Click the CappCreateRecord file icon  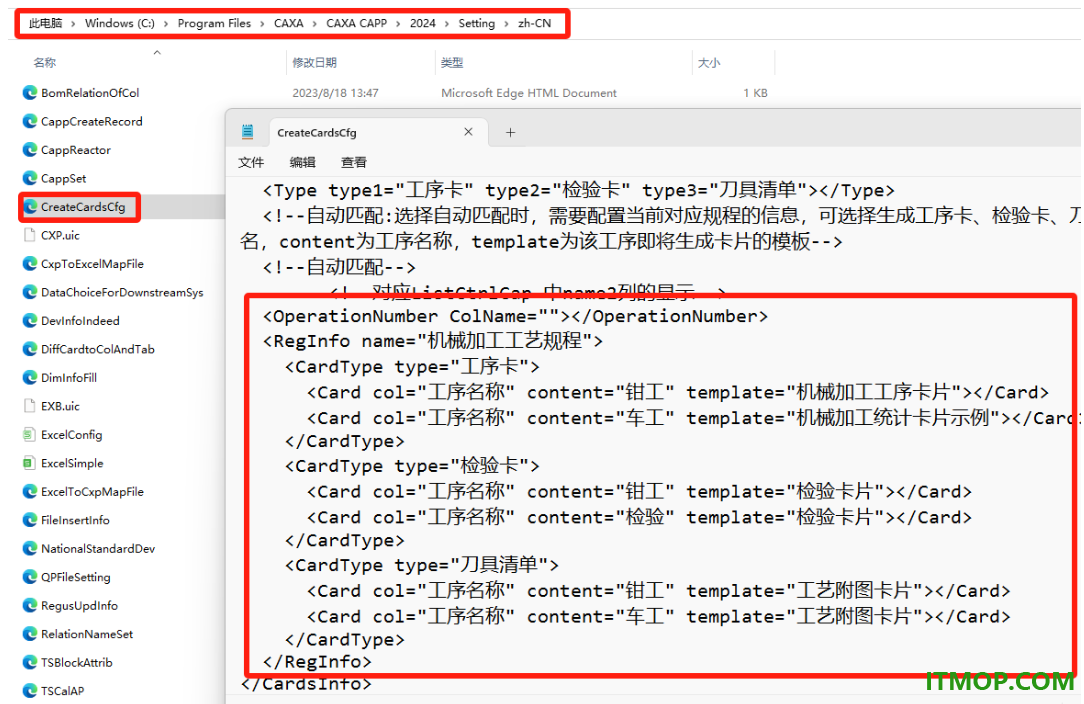(30, 121)
